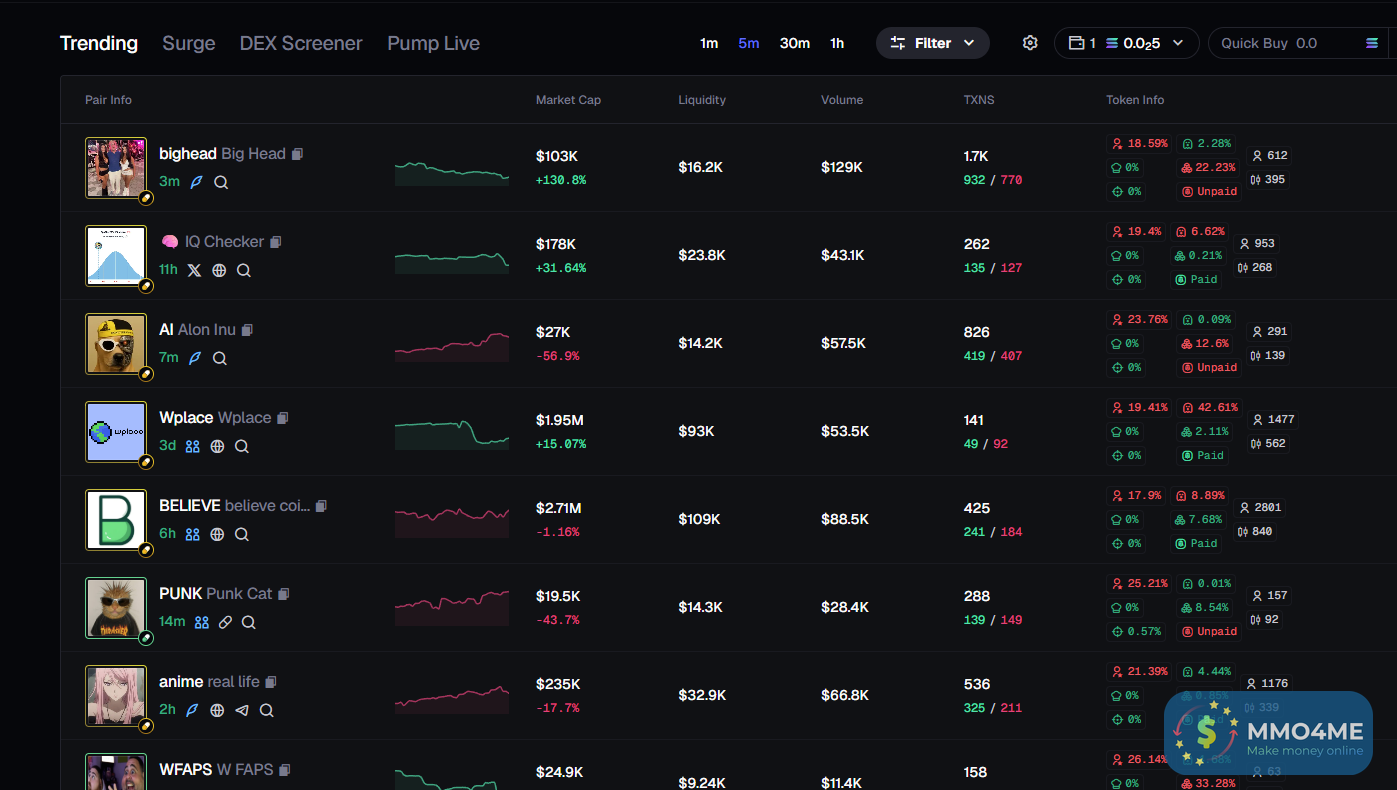Screen dimensions: 1397x790
Task: Open the wallet balance dropdown
Action: point(1126,43)
